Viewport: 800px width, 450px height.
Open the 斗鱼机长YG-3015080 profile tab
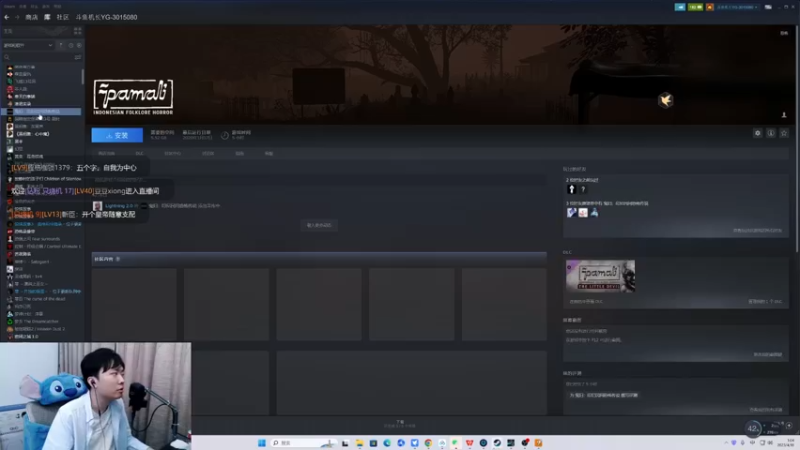[x=107, y=17]
